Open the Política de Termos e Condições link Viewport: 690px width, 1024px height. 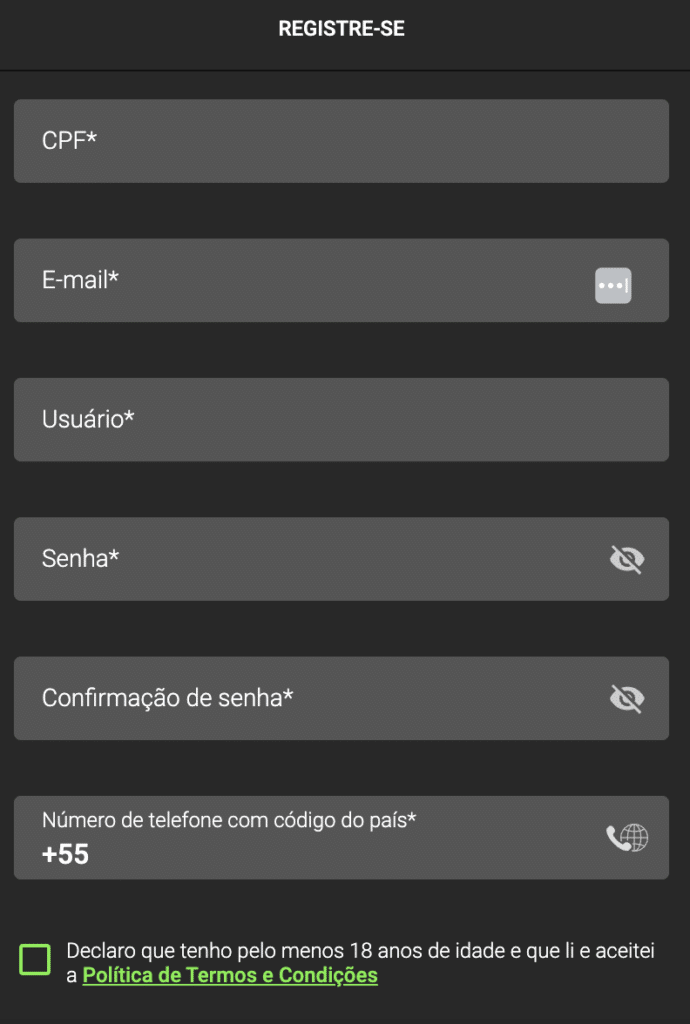[x=228, y=975]
